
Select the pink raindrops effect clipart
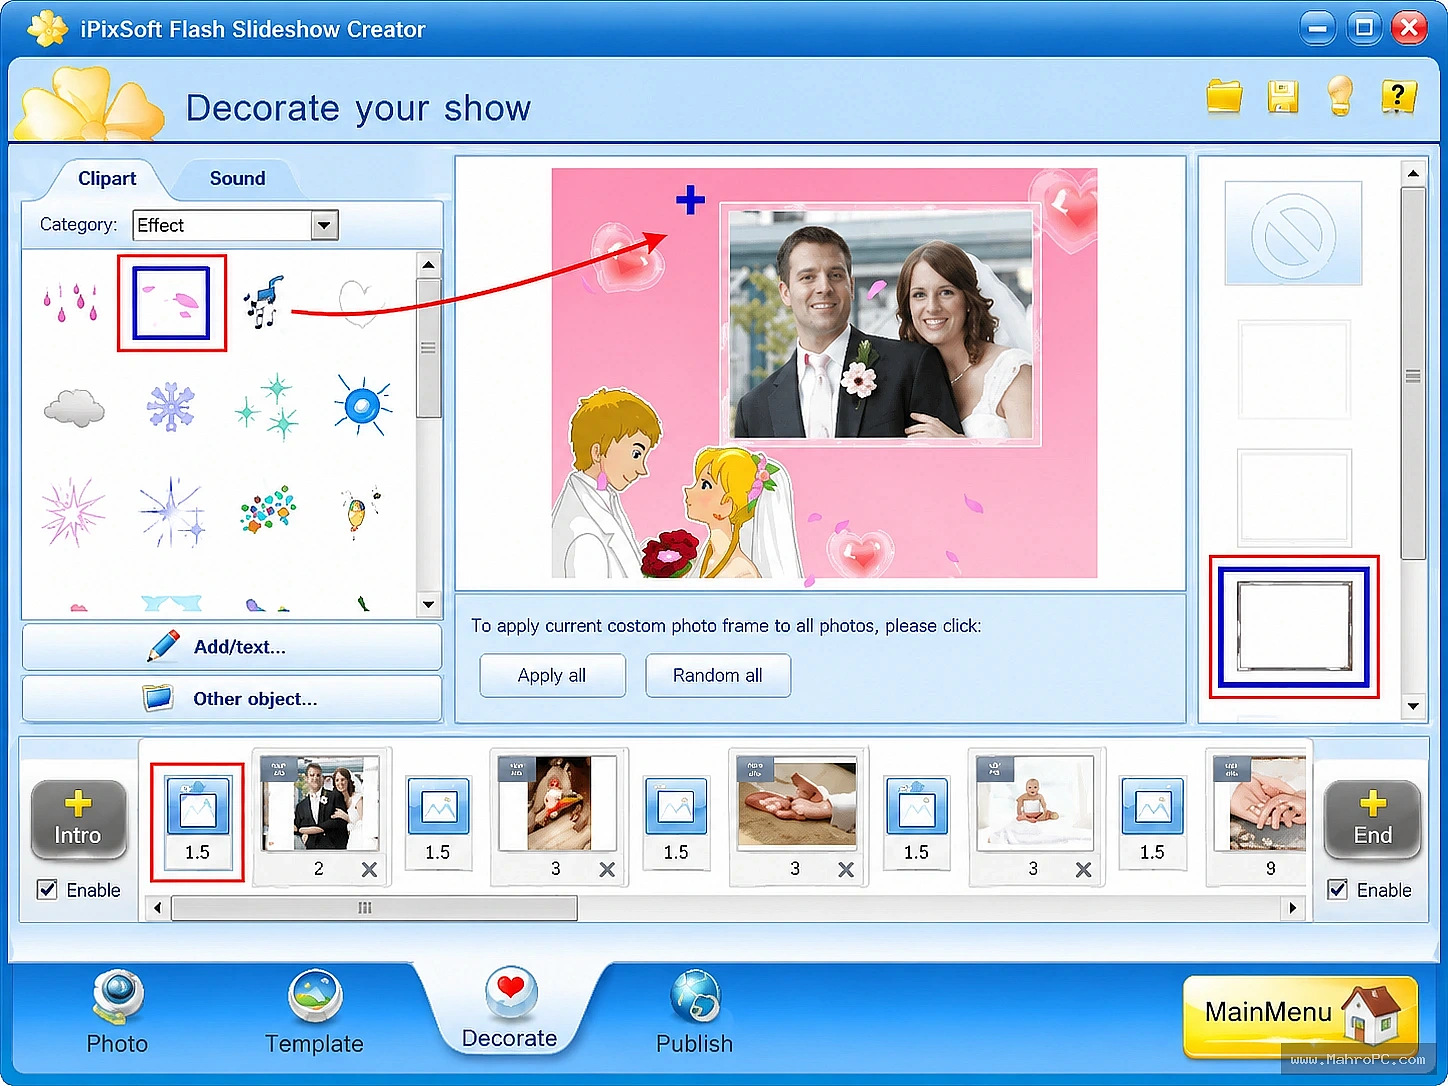pos(71,303)
